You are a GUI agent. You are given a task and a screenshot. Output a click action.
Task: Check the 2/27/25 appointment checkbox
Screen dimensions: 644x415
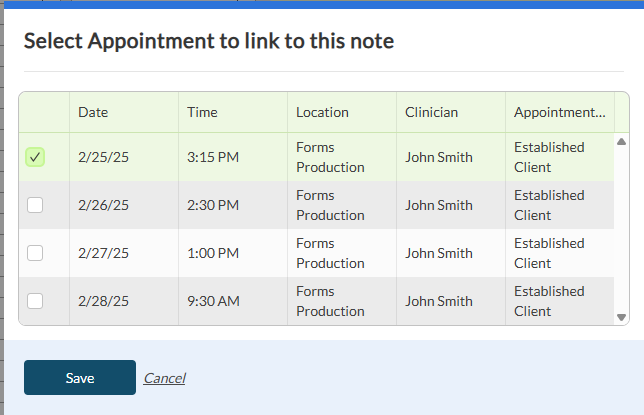[35, 253]
